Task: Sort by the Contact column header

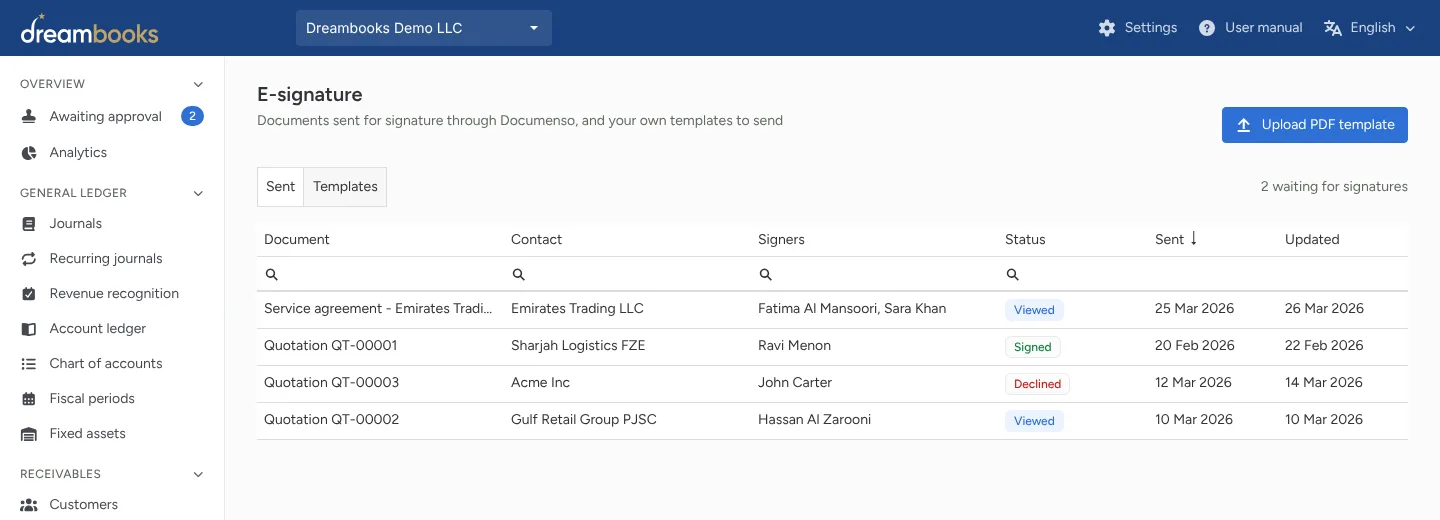Action: [x=537, y=240]
